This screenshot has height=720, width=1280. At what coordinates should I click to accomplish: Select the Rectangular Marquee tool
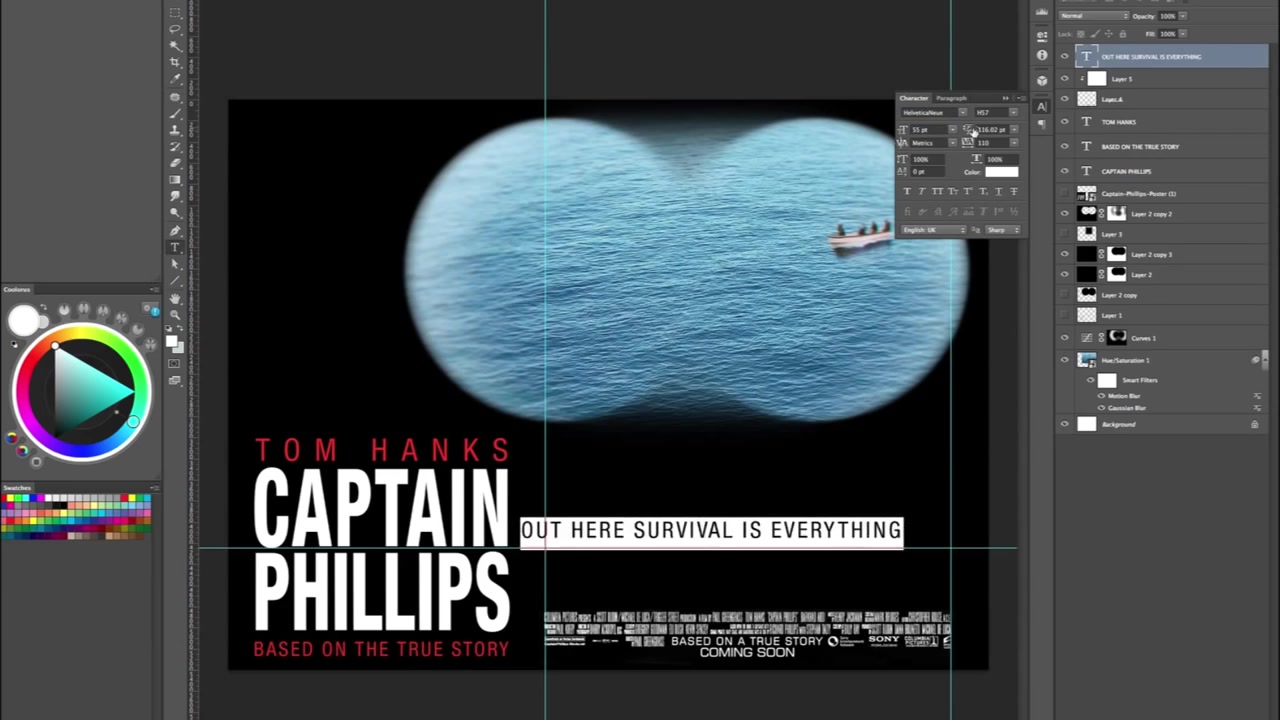pos(175,13)
